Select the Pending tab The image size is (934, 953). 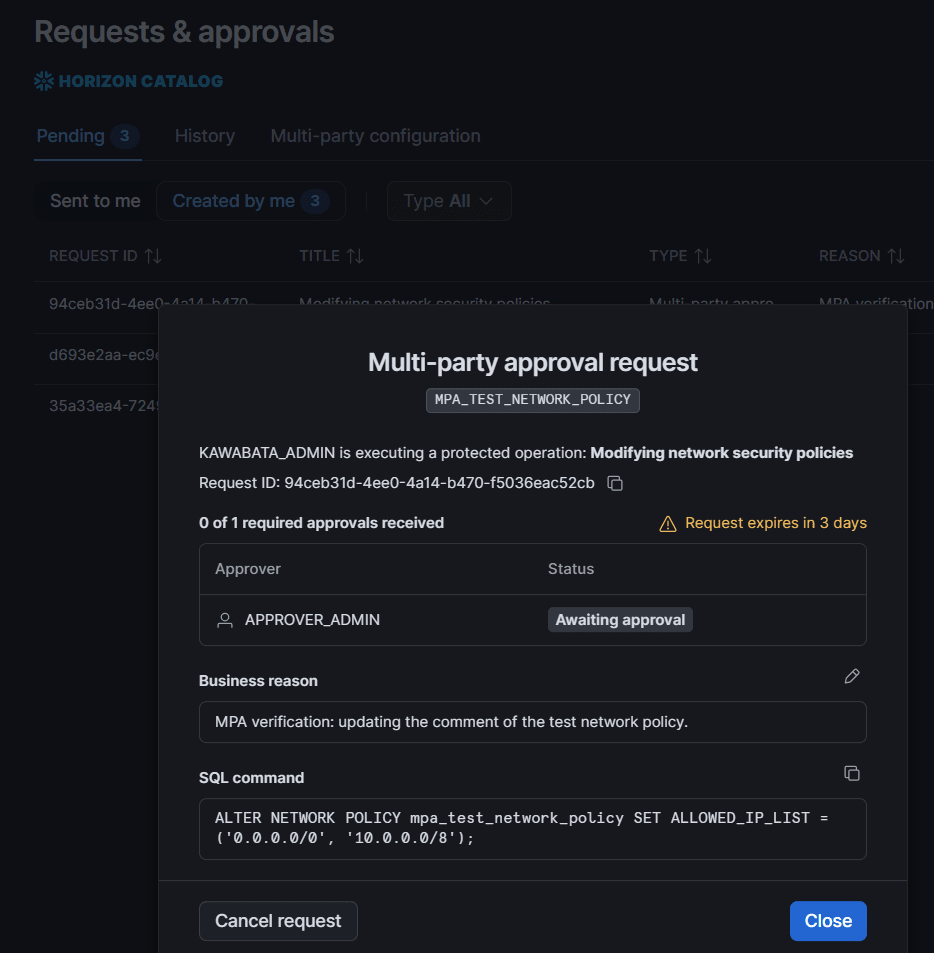[x=88, y=136]
